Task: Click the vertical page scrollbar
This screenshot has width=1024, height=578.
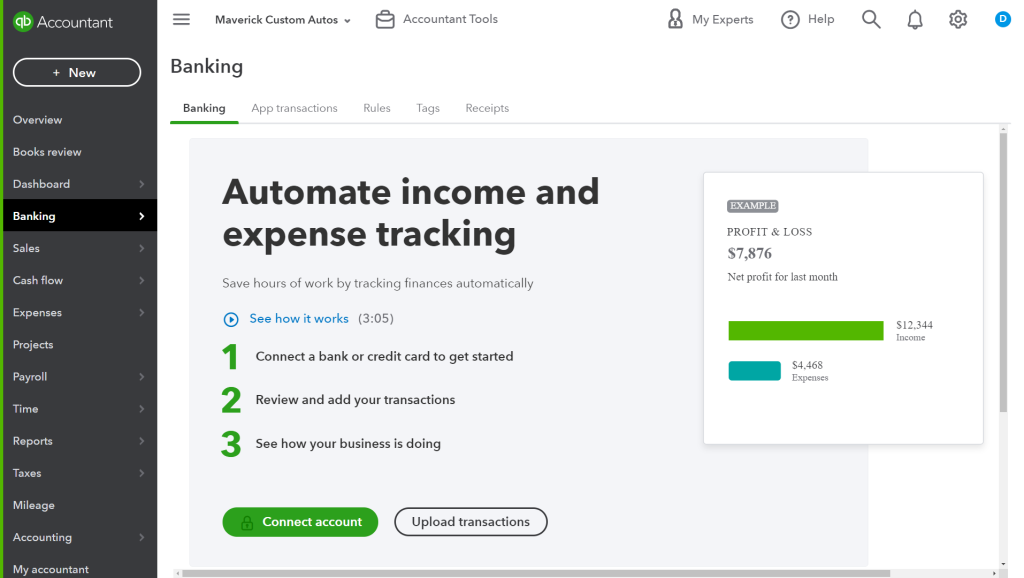Action: [x=1003, y=270]
